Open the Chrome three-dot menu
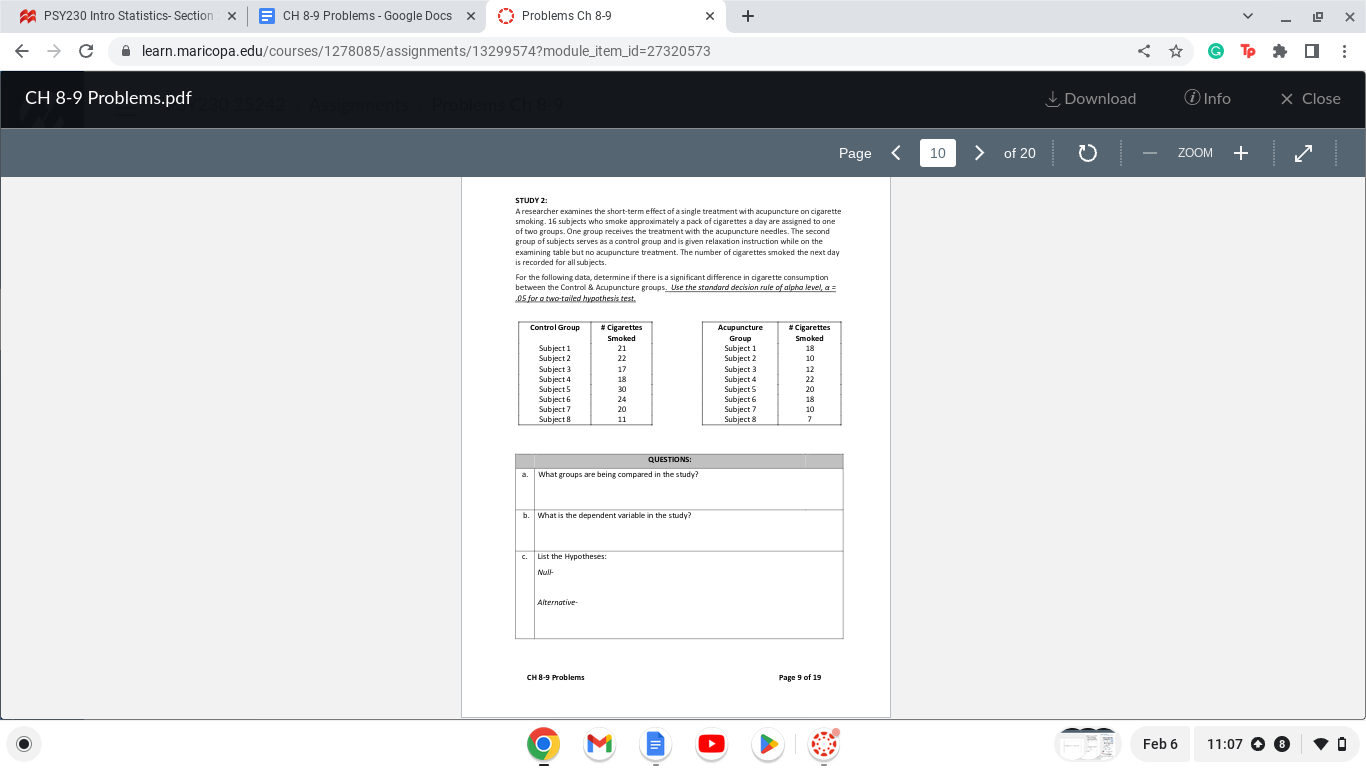 (x=1344, y=50)
